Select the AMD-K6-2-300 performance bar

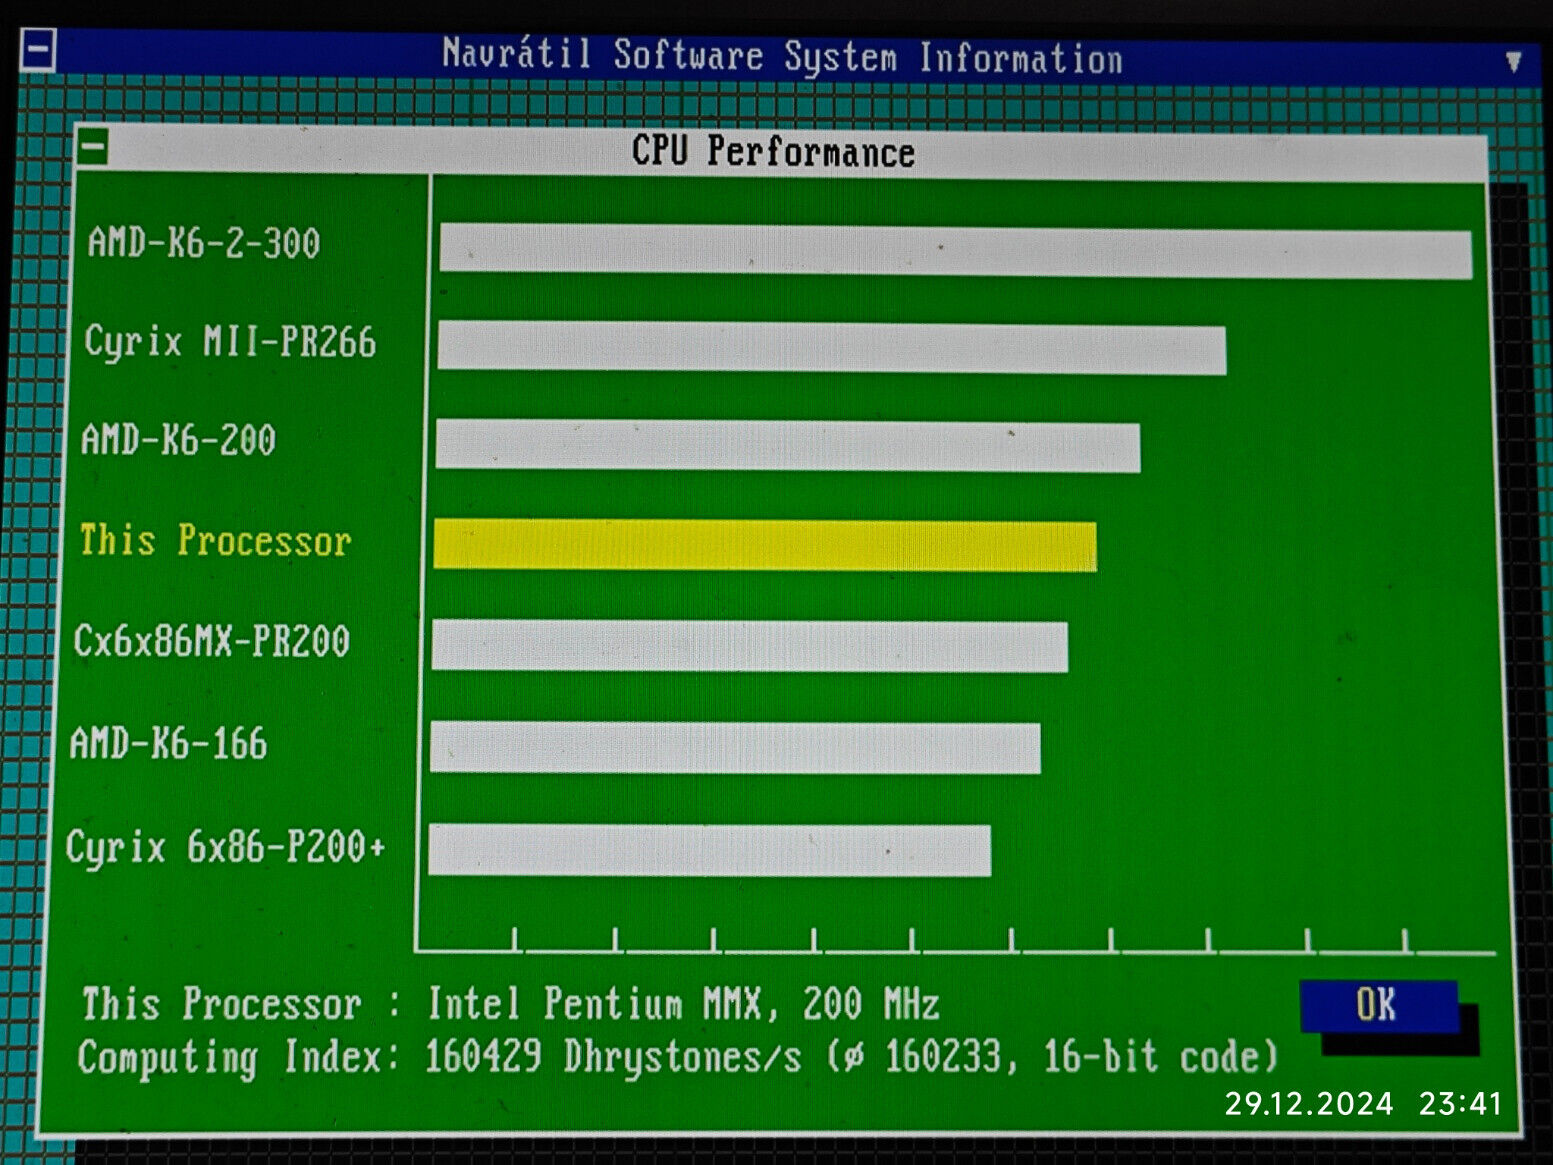(x=955, y=251)
